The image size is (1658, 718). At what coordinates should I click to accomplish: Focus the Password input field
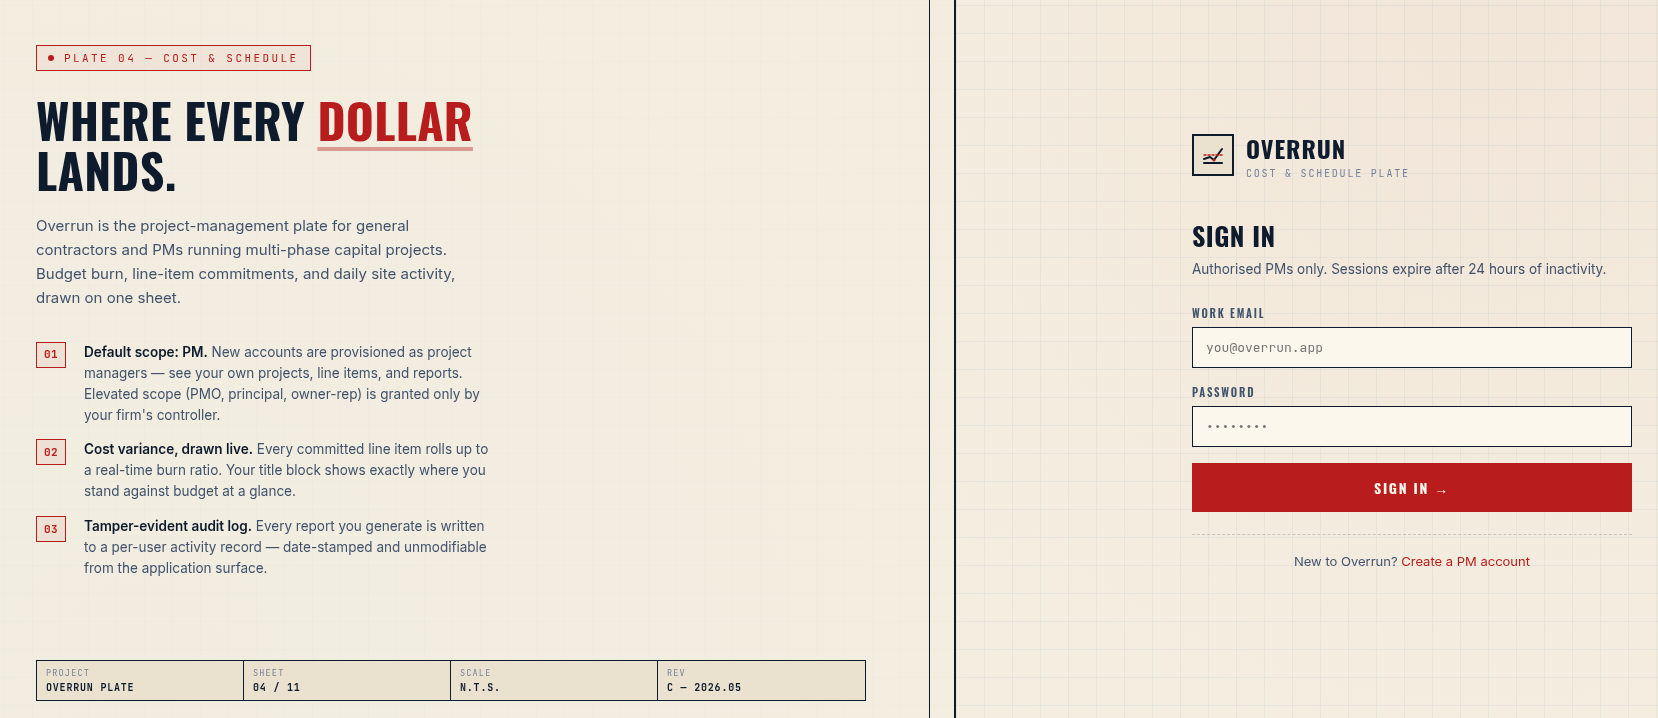(1411, 426)
